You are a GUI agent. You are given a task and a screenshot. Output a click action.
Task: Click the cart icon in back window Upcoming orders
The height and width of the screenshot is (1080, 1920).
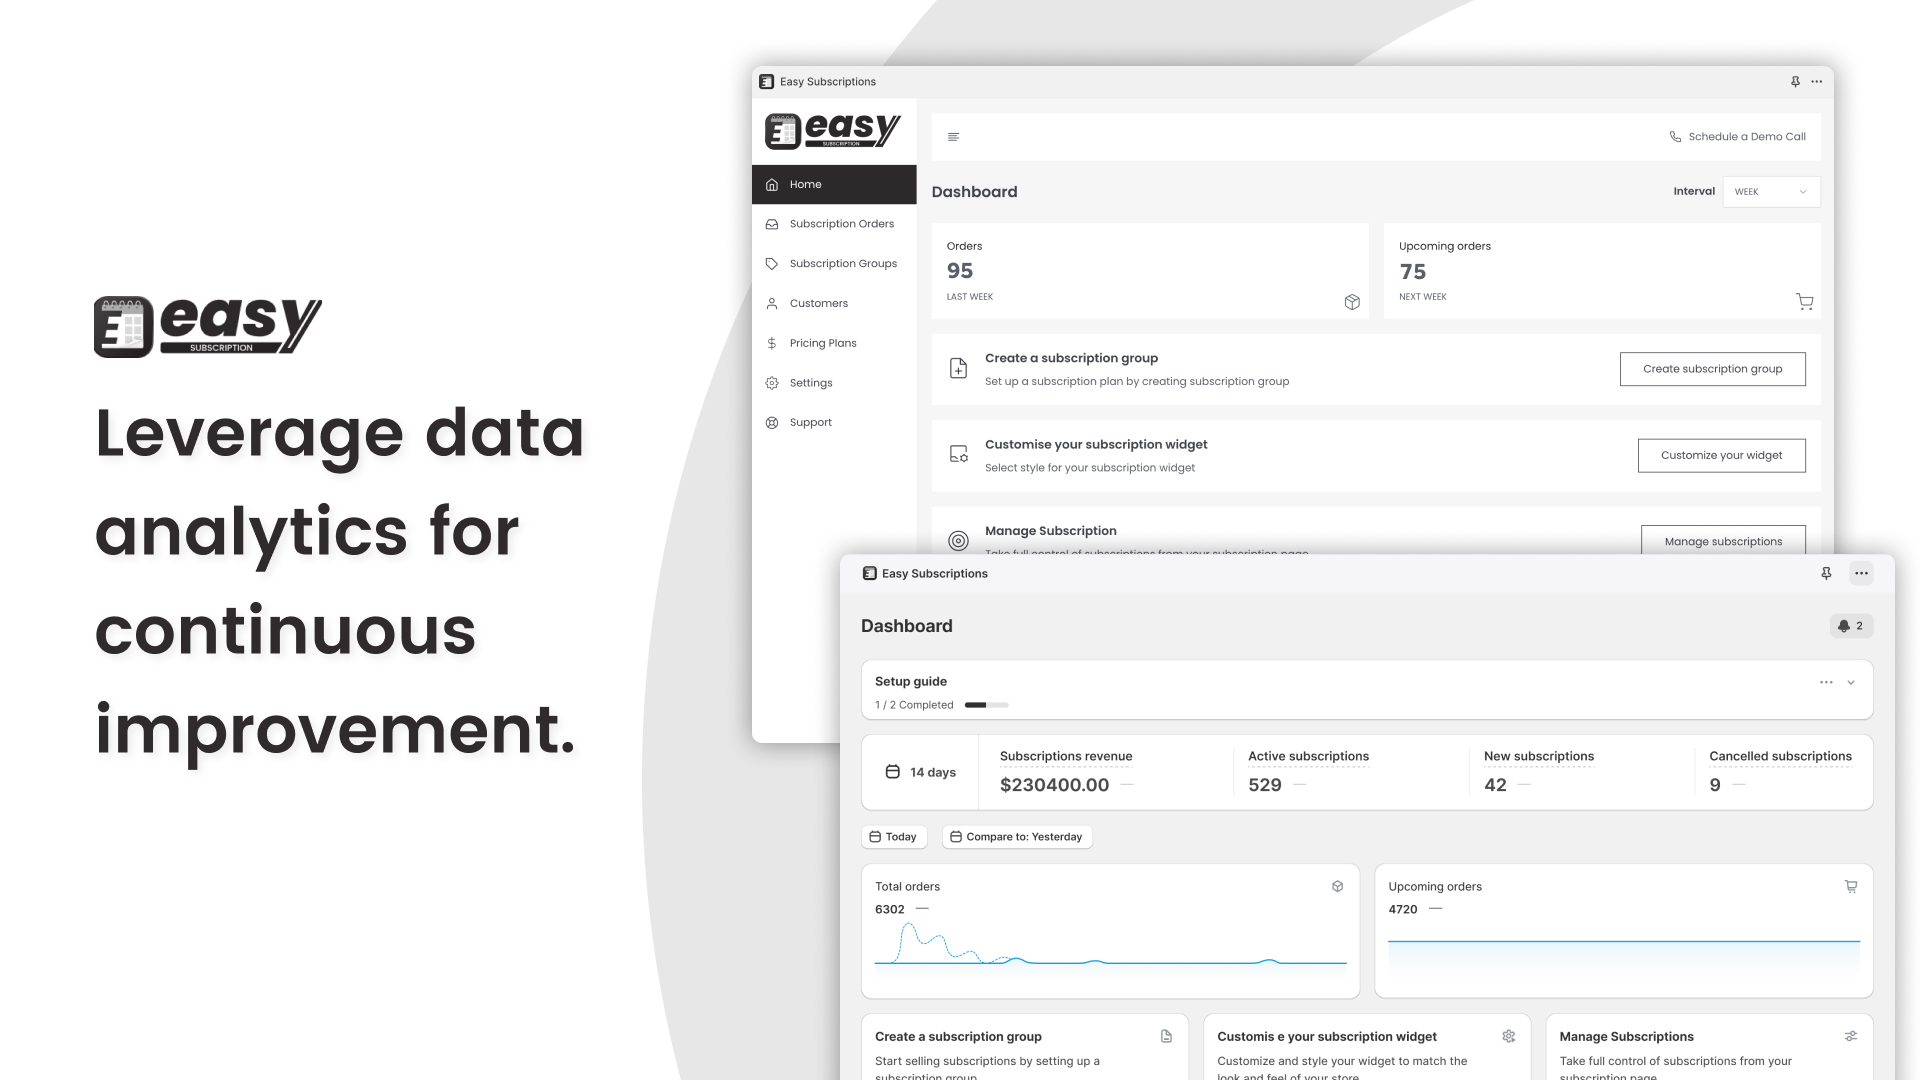click(1804, 302)
